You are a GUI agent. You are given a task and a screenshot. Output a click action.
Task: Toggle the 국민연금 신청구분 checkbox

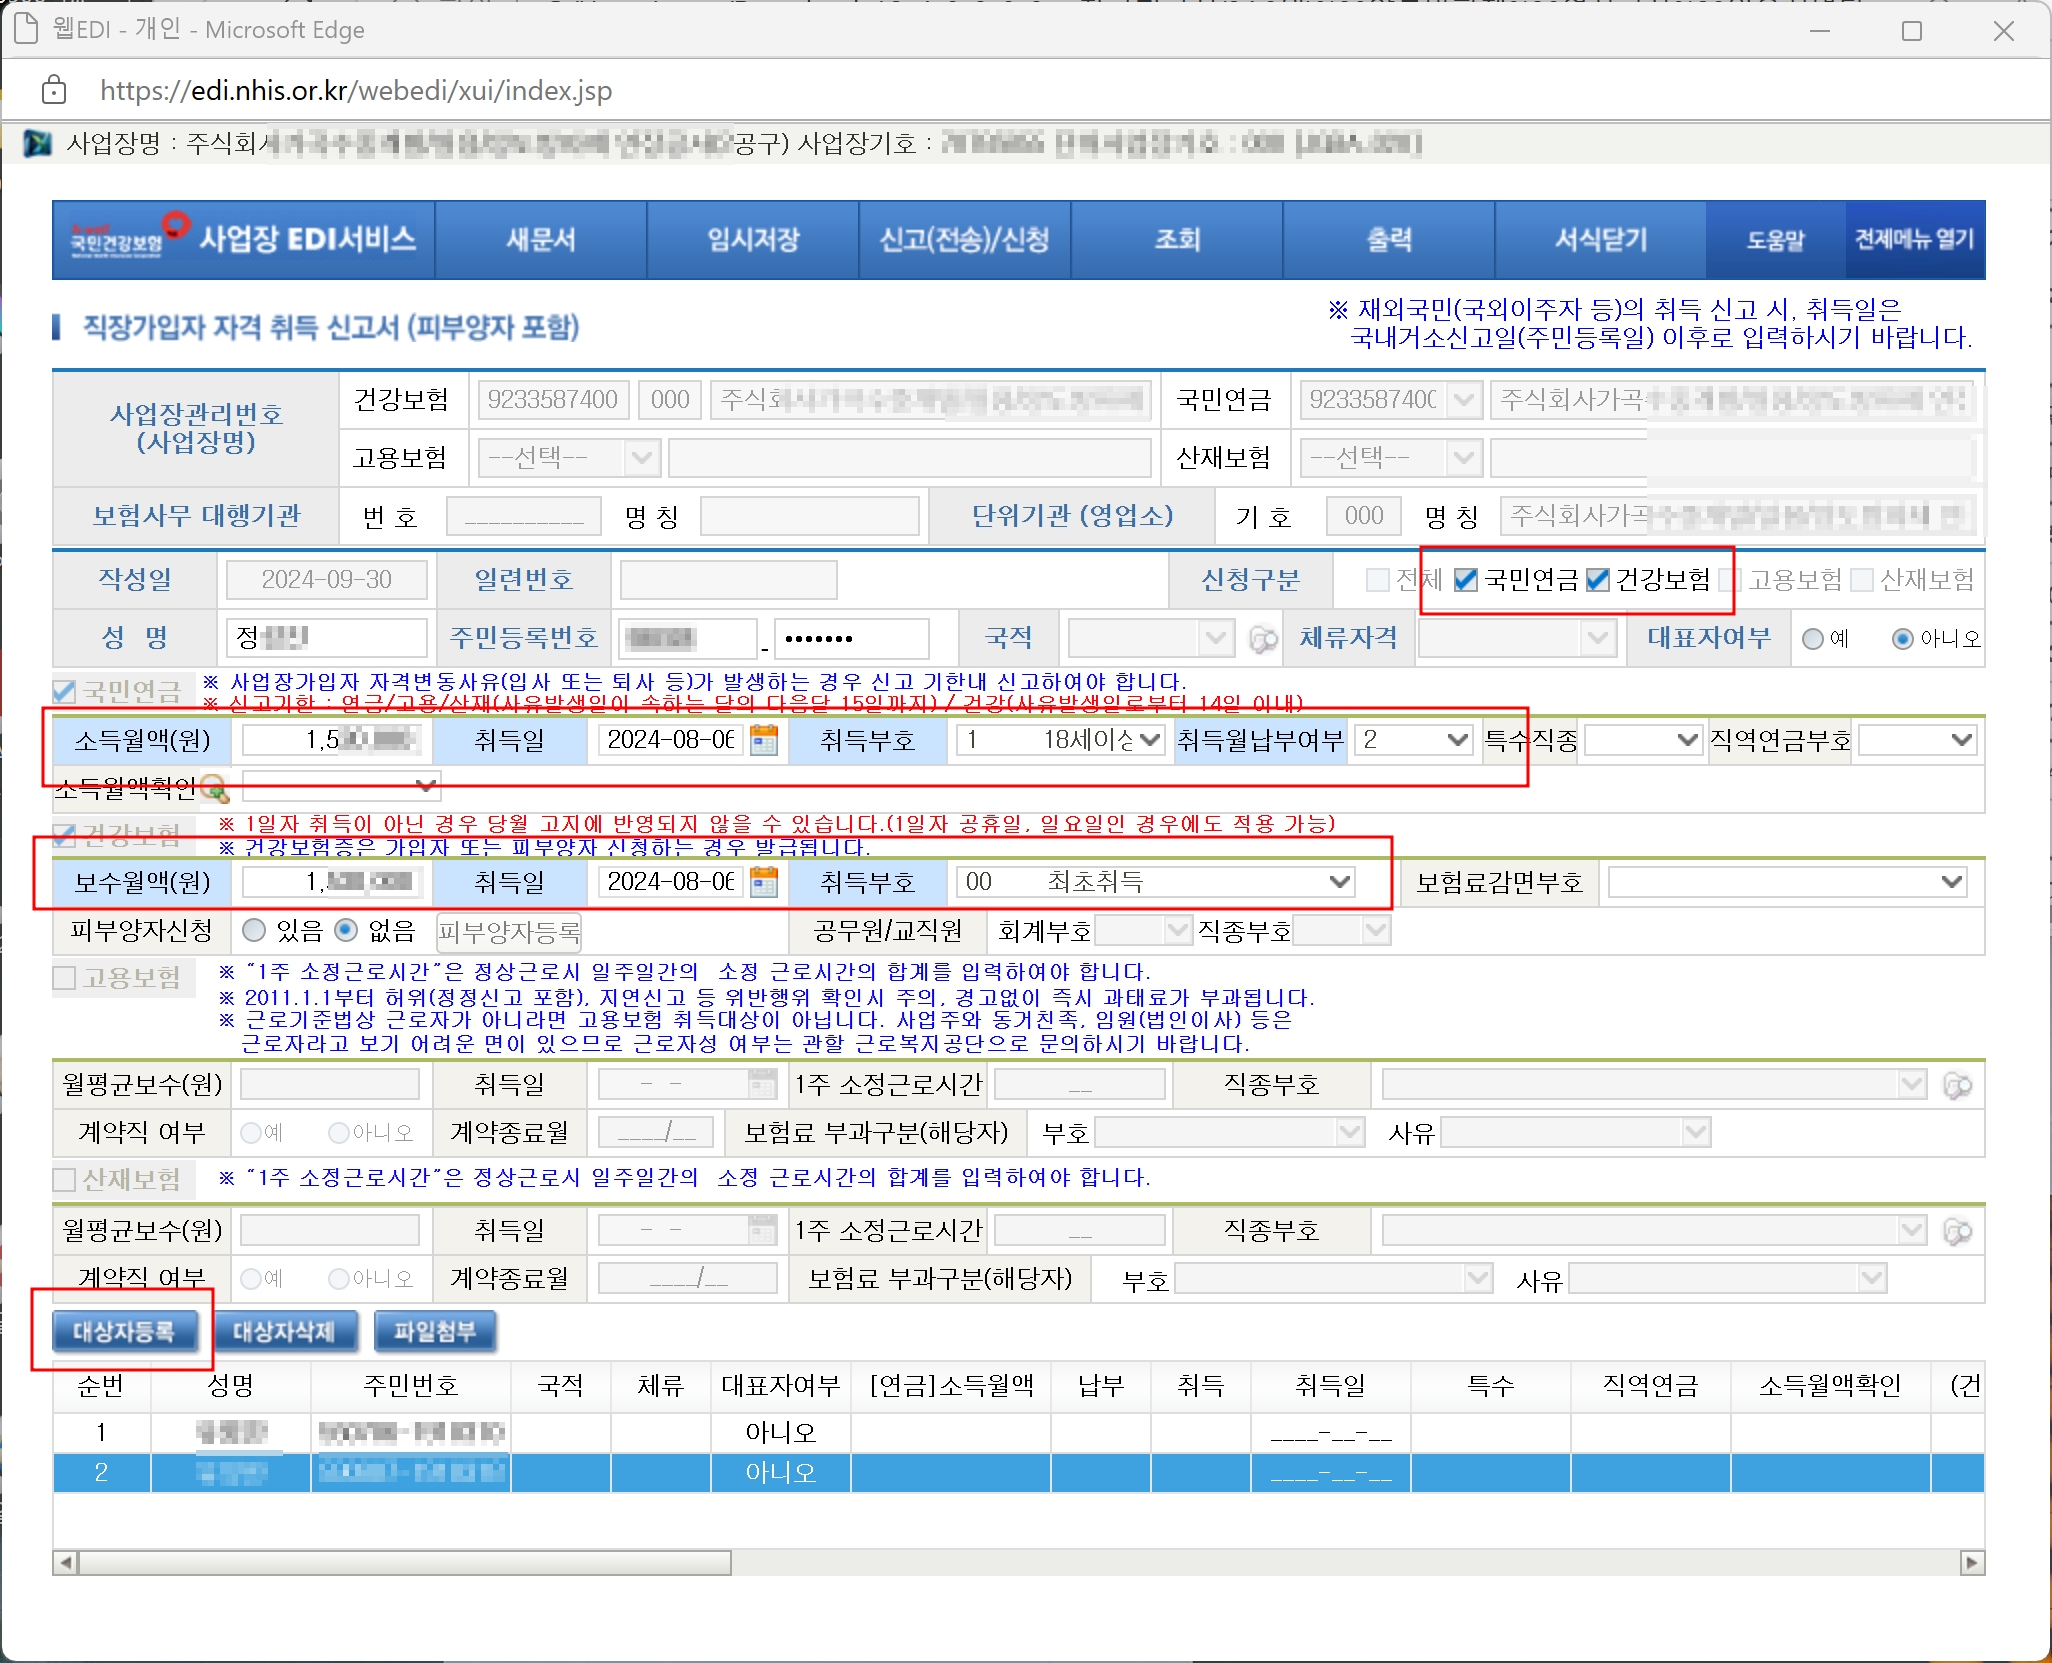coord(1465,580)
